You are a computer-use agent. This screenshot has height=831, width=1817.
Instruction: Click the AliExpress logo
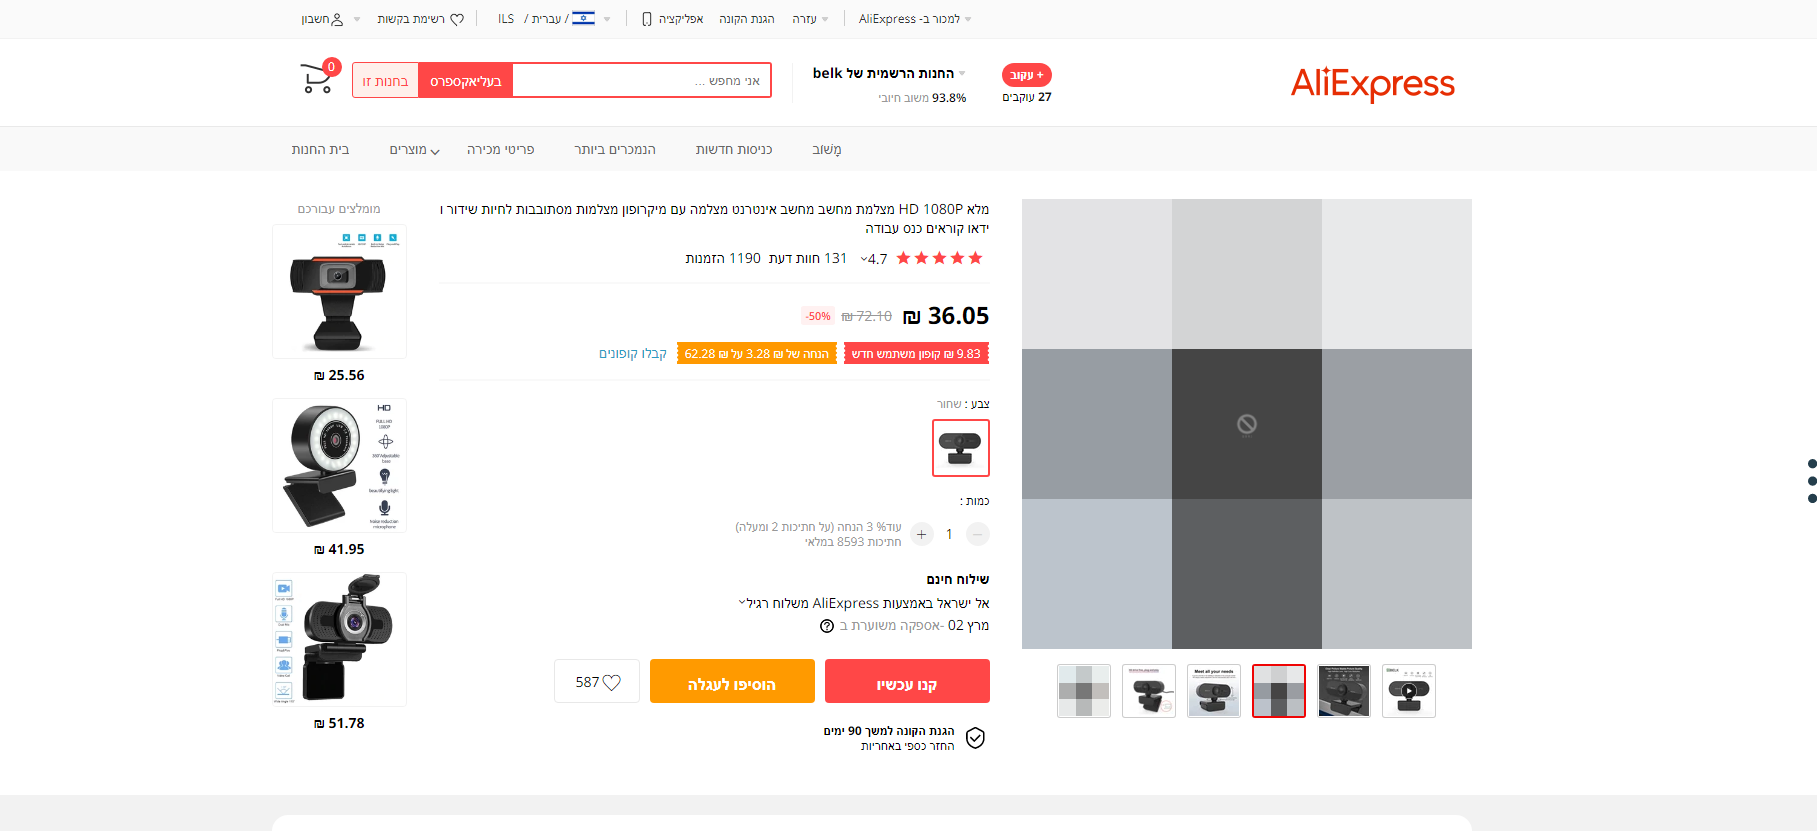[x=1372, y=84]
